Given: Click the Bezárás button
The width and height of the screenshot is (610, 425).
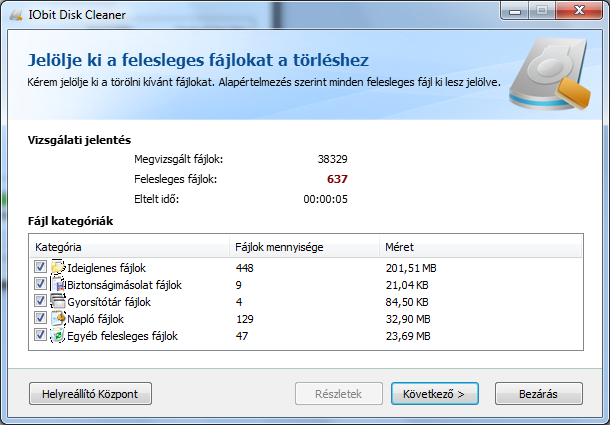Looking at the screenshot, I should (538, 394).
